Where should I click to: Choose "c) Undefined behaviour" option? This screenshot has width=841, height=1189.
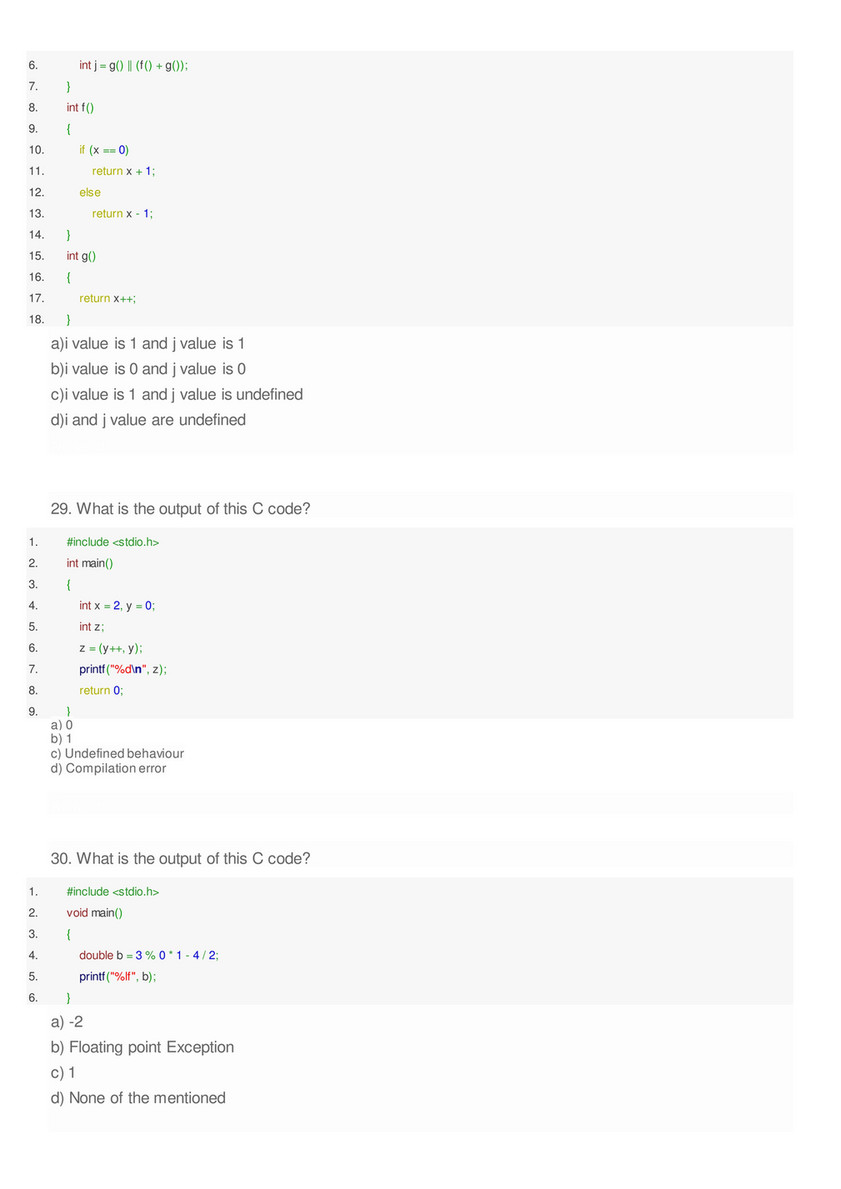tap(117, 754)
